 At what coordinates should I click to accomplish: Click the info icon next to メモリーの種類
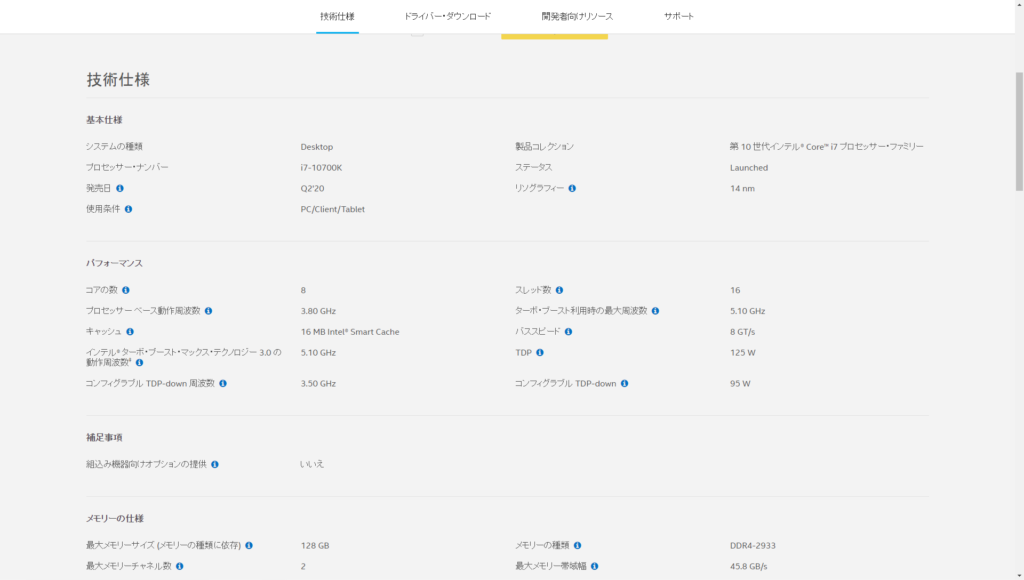[x=578, y=545]
